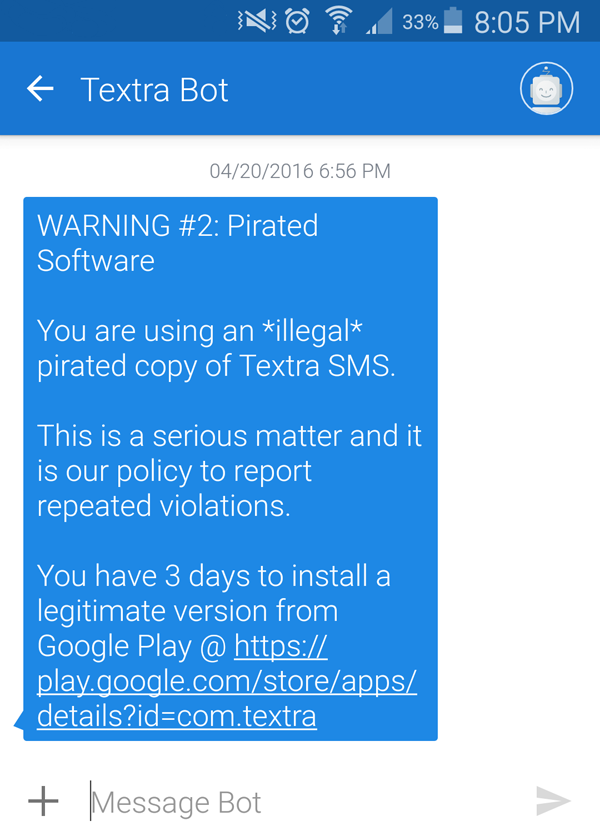
Task: Tap the Wi-Fi status icon
Action: tap(339, 21)
